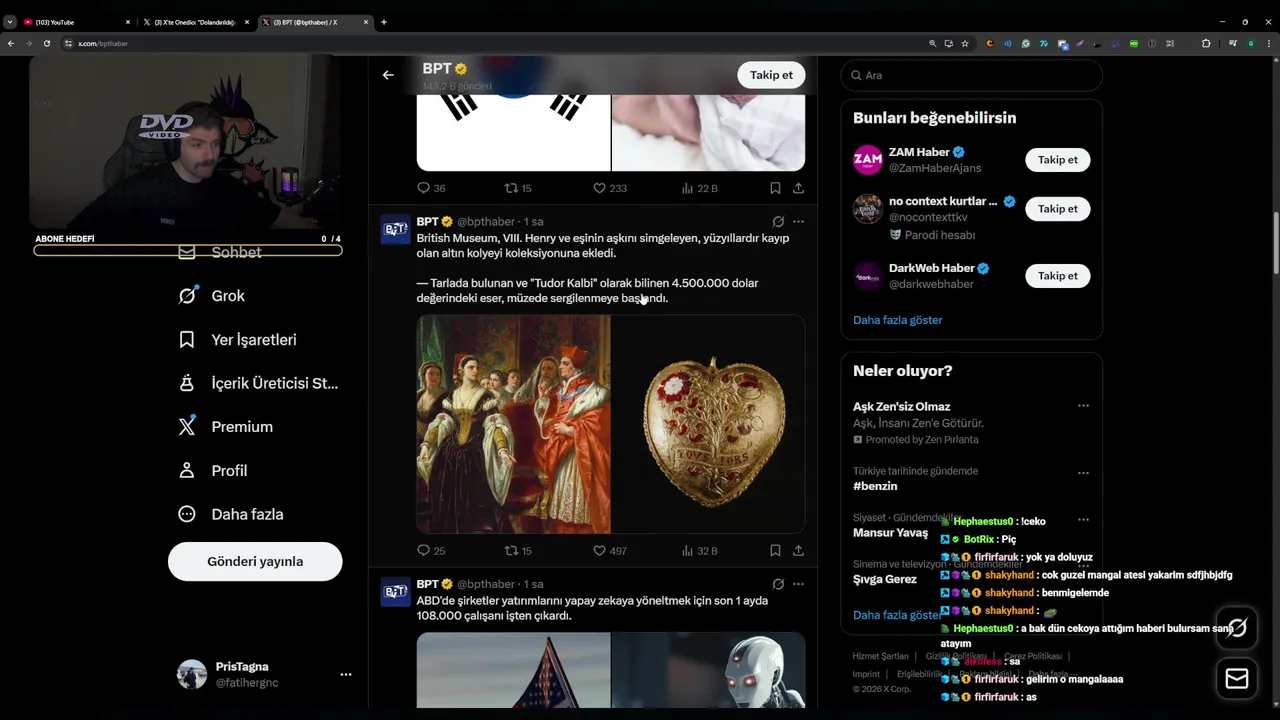Viewport: 1280px width, 720px height.
Task: Switch to the X'te Onedio browser tab
Action: [x=194, y=22]
